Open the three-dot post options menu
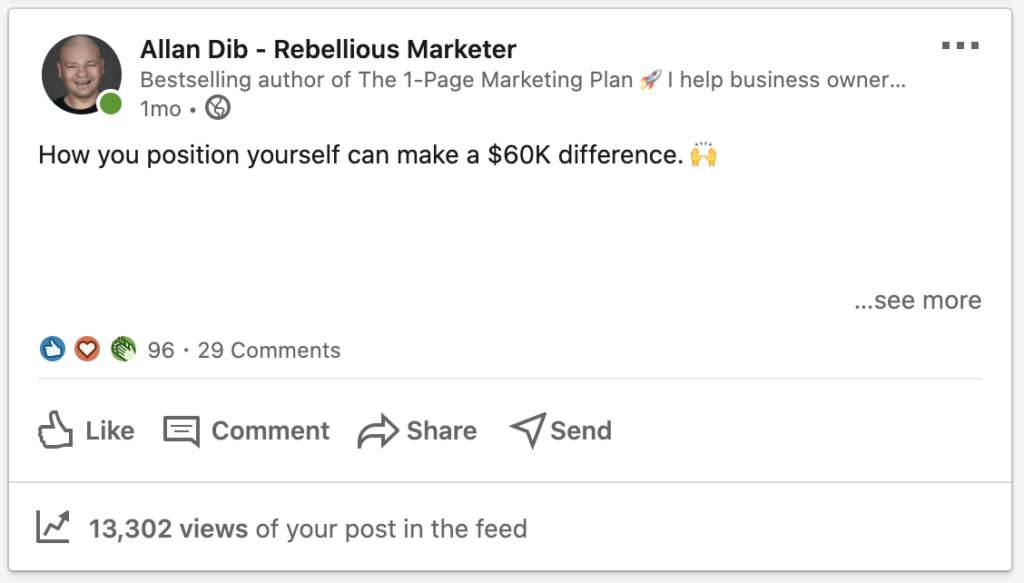Screen dimensions: 1024x583 (x=962, y=43)
